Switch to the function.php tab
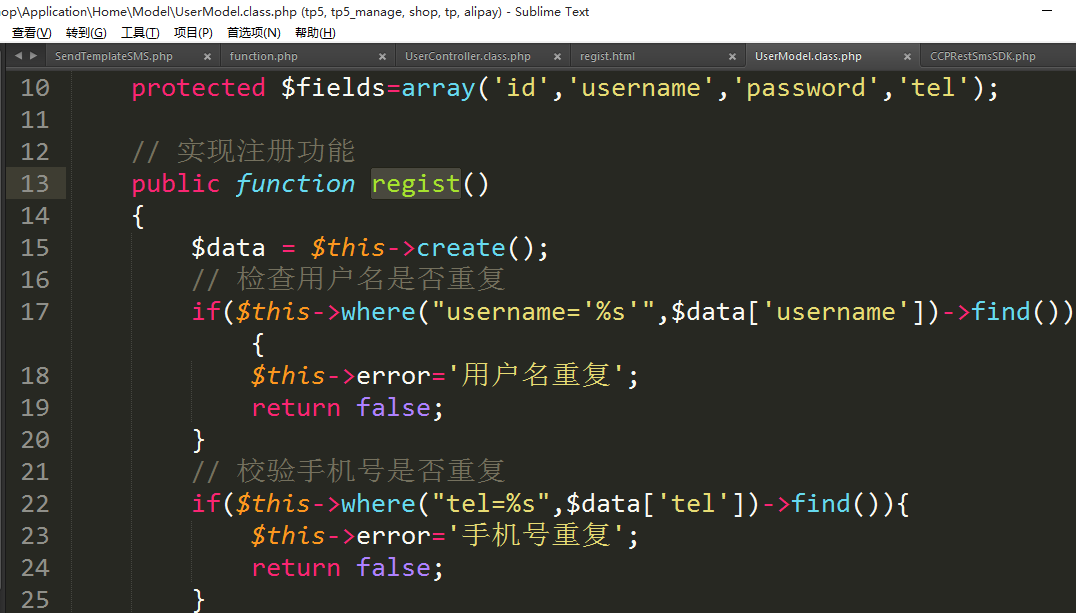Screen dimensions: 1076x613 (264, 57)
